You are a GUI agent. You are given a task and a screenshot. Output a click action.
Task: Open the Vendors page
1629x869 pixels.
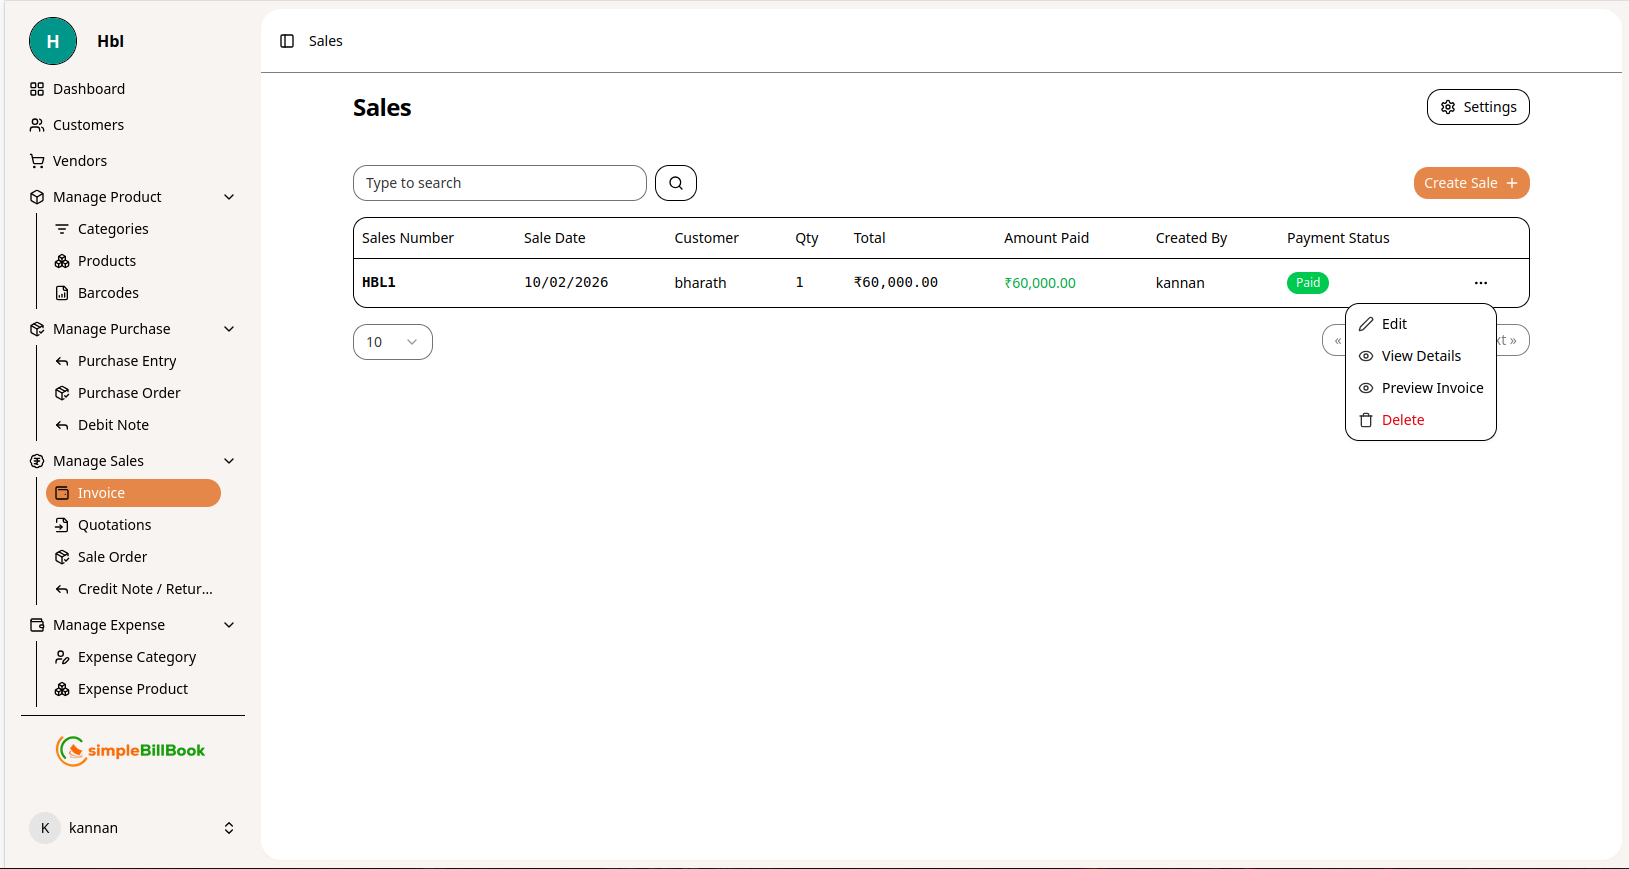coord(79,161)
